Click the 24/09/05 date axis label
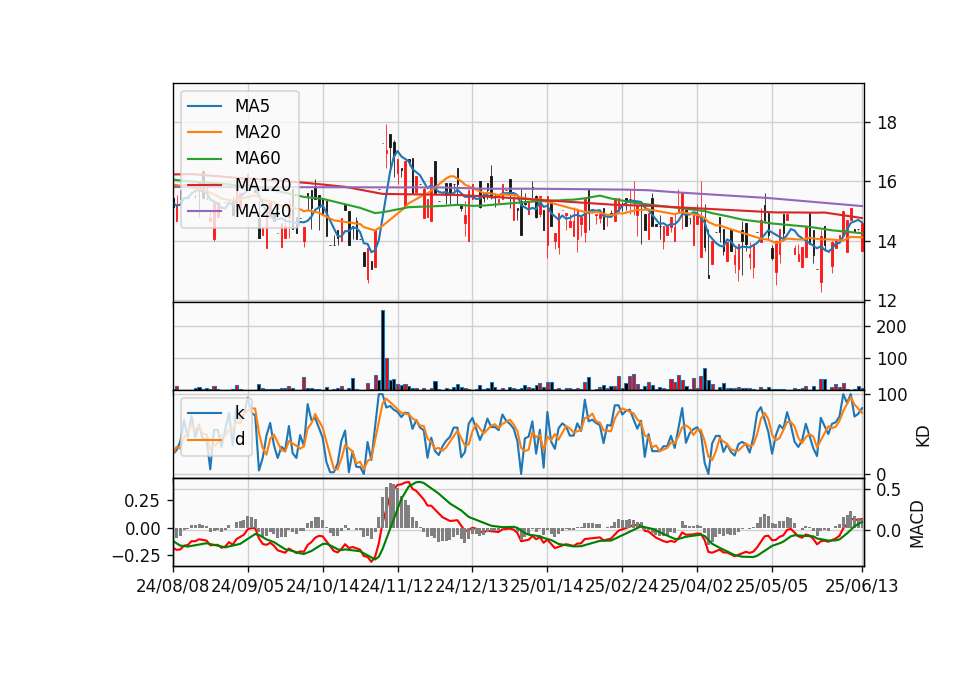Viewport: 960px width, 690px height. (248, 586)
